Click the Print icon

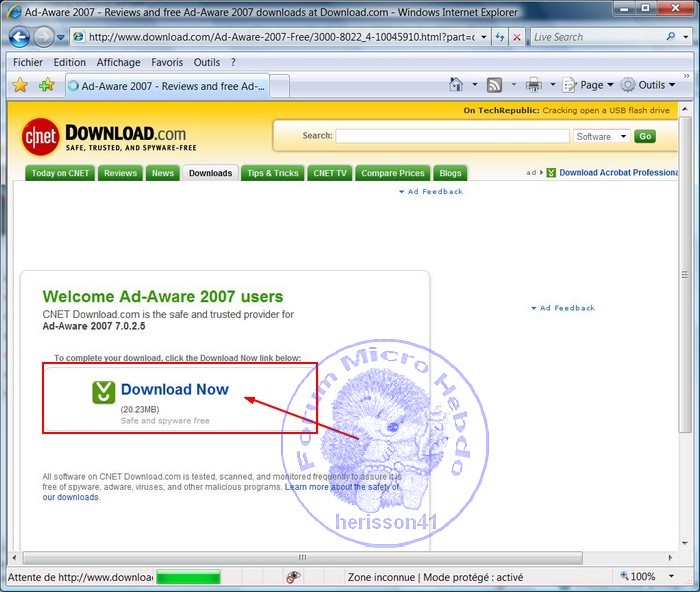[x=533, y=85]
